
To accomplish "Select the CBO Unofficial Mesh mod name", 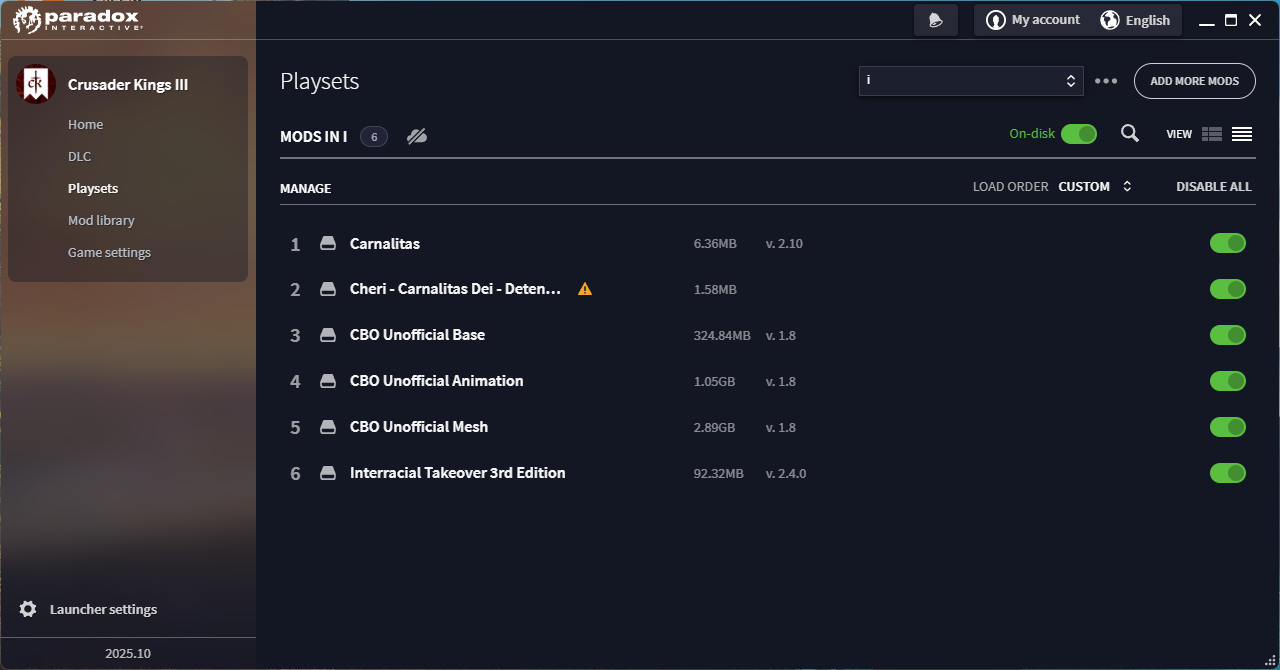I will click(x=419, y=427).
